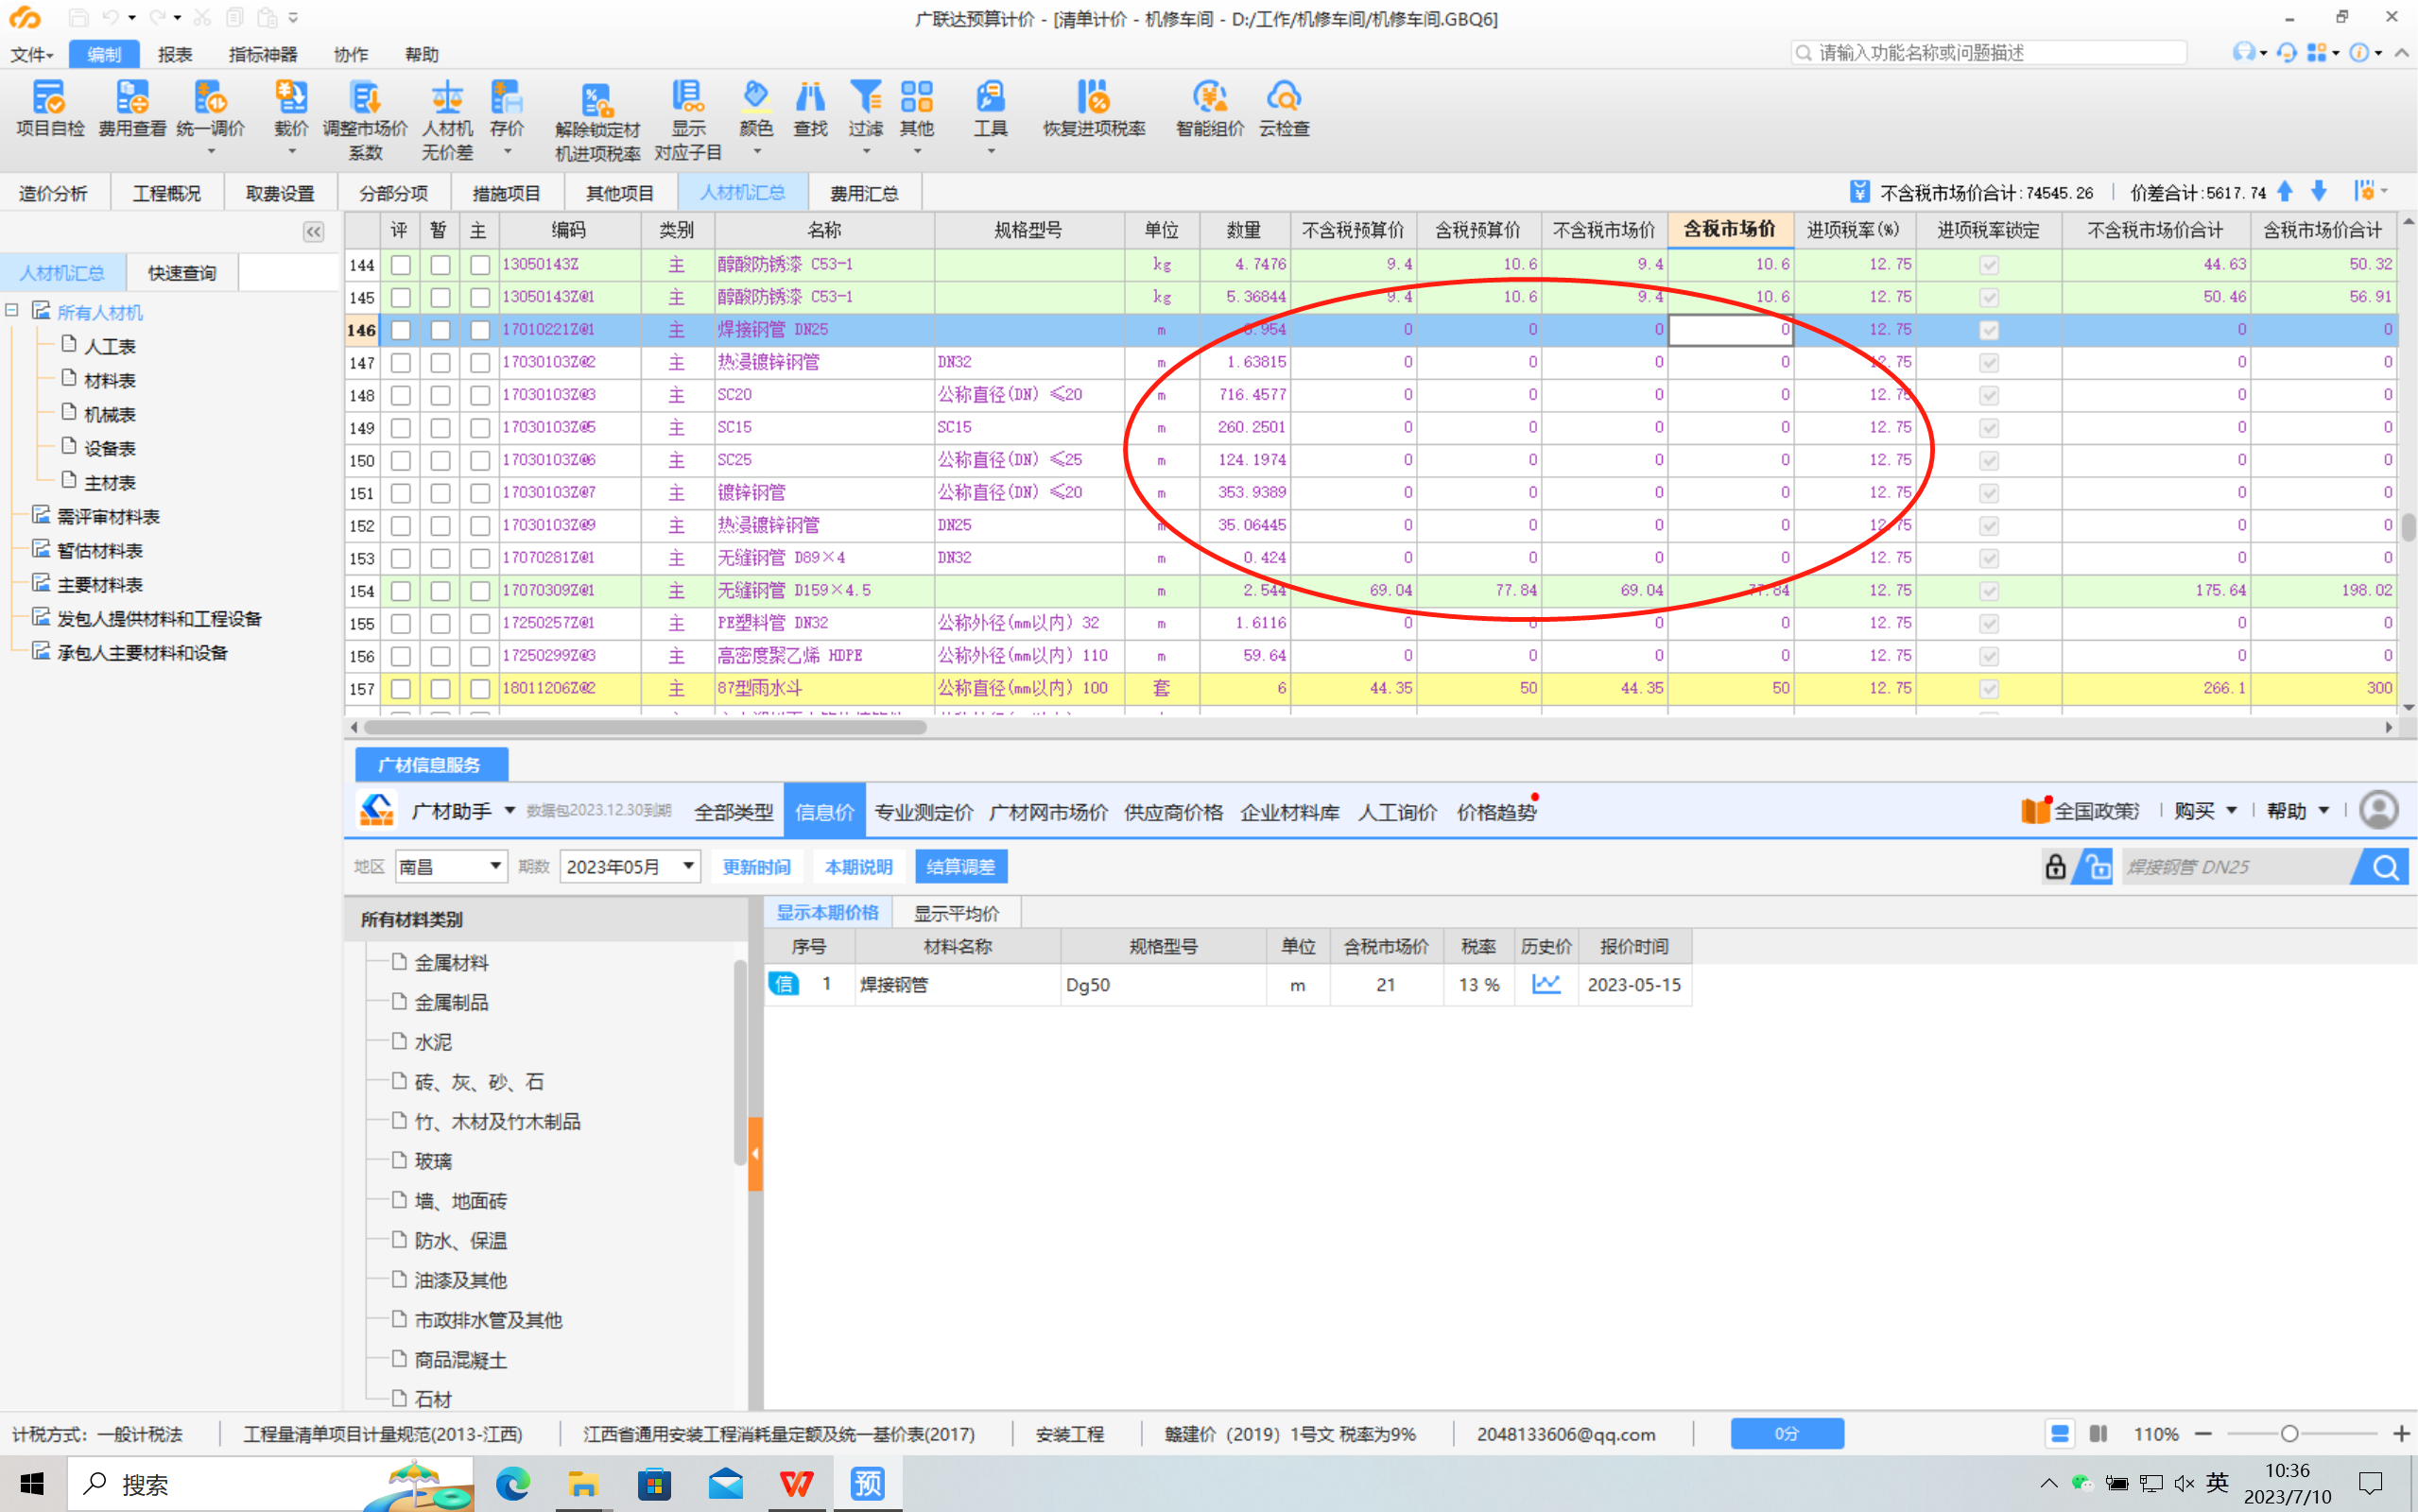The image size is (2418, 1512).
Task: Open the 查找 find tool
Action: click(x=810, y=109)
